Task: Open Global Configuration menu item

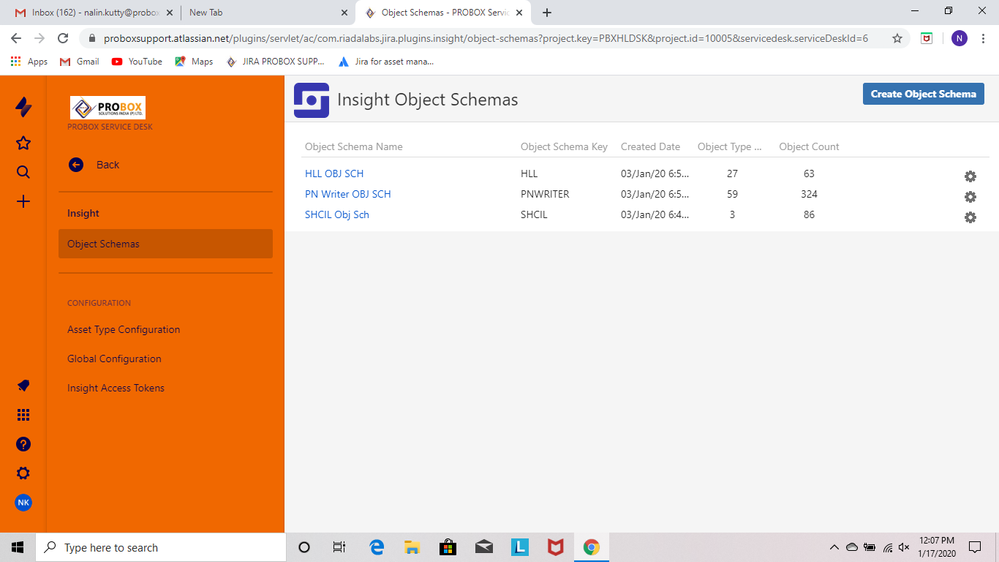Action: point(114,359)
